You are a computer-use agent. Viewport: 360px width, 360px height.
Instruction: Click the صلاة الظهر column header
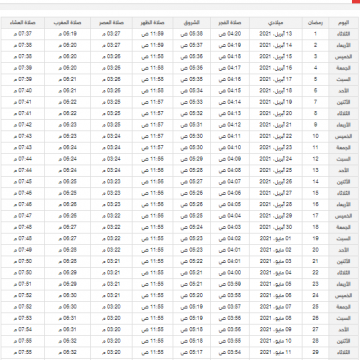(152, 23)
